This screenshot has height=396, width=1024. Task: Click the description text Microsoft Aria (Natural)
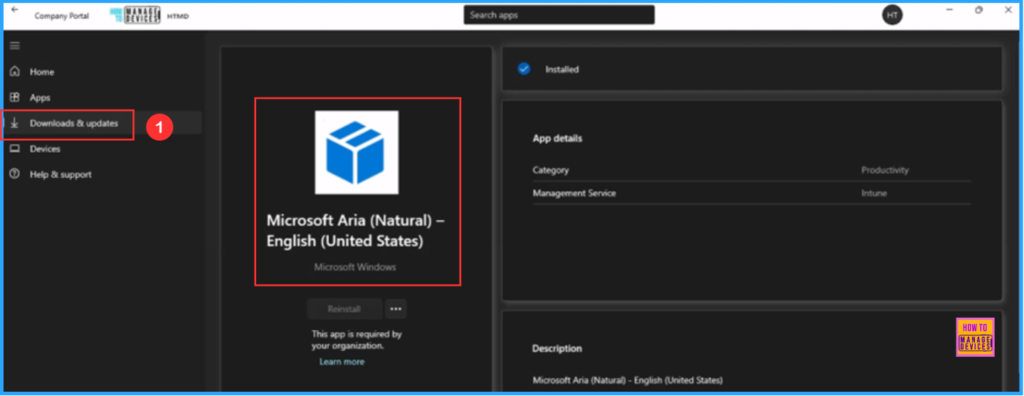(628, 380)
